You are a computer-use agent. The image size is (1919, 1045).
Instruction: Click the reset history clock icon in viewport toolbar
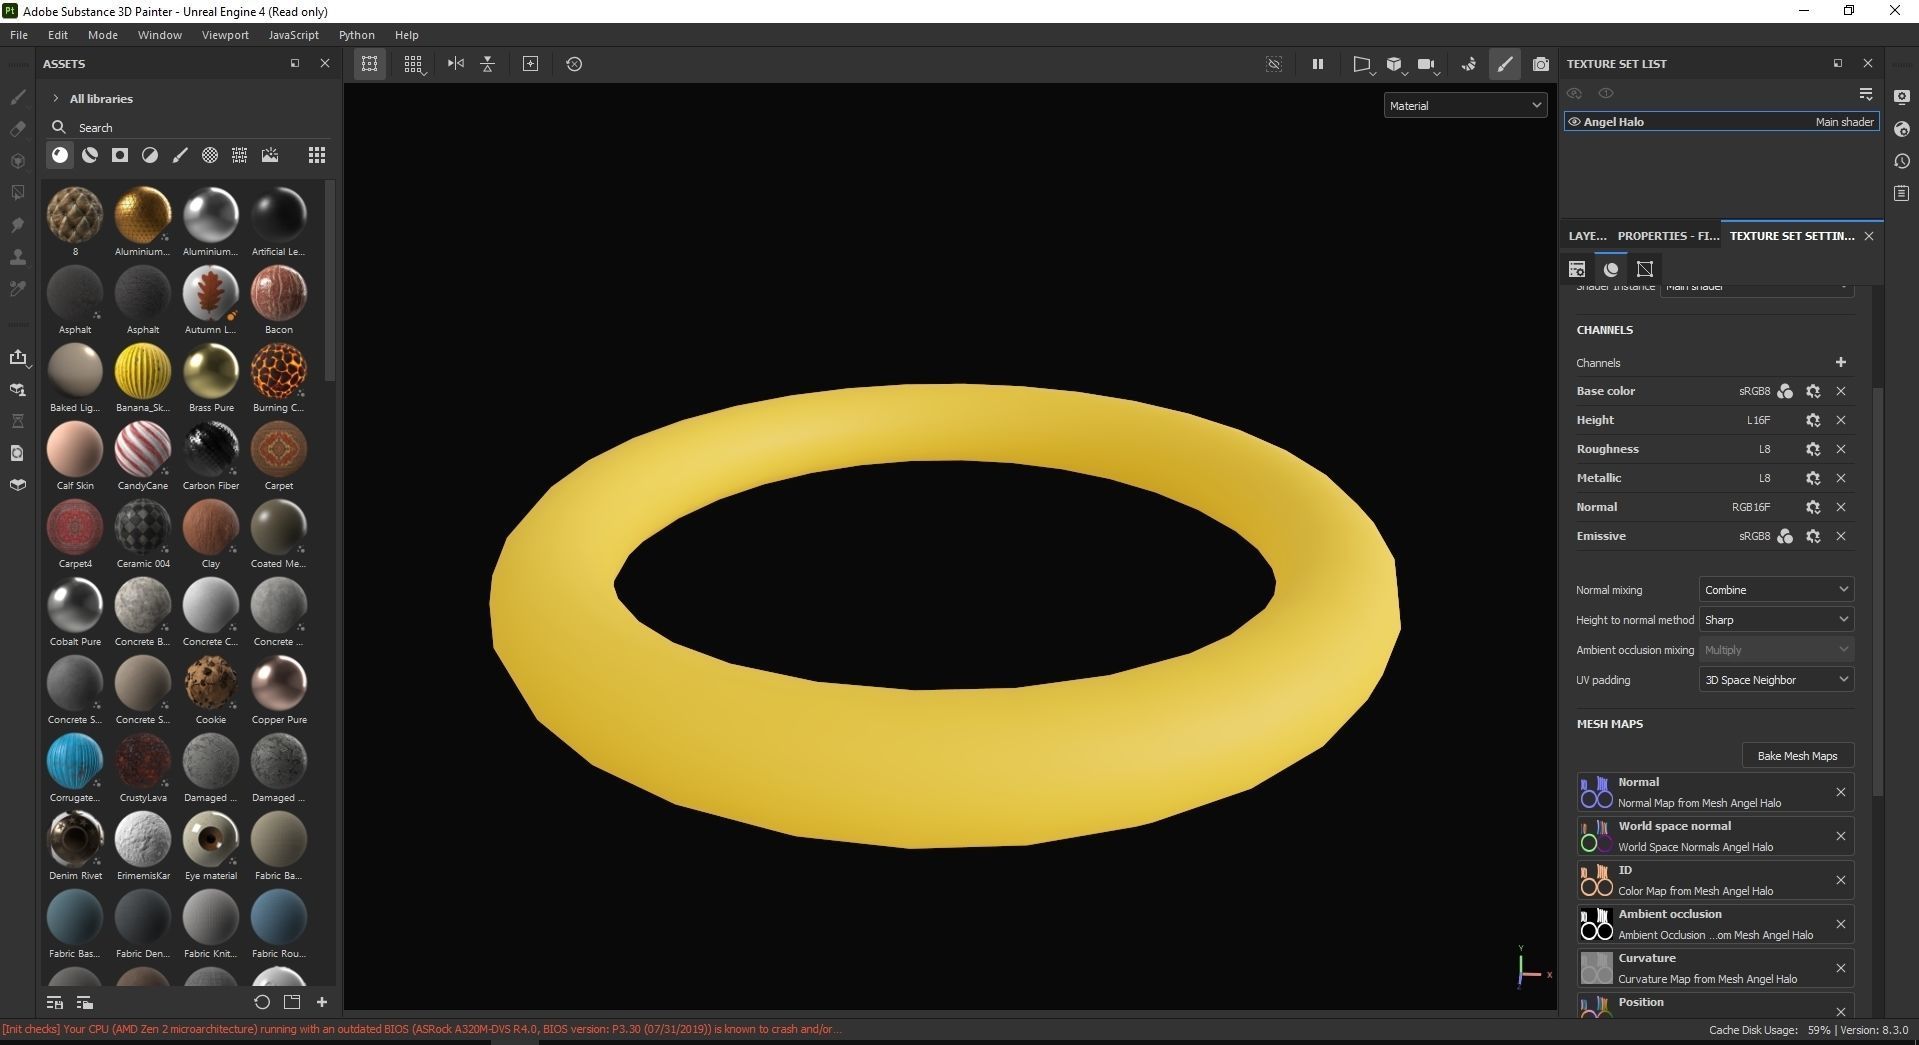coord(574,64)
